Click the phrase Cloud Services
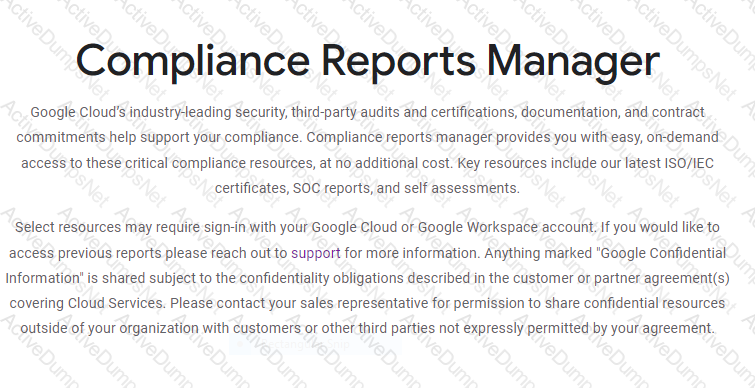Viewport: 755px width, 388px height. pyautogui.click(x=117, y=303)
